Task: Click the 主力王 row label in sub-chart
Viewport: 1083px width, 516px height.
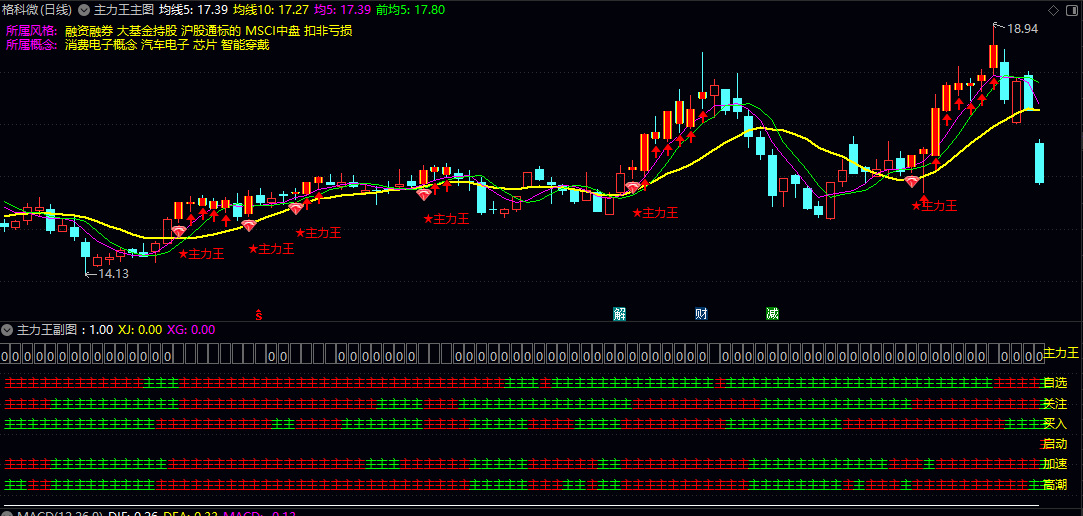Action: [1061, 353]
